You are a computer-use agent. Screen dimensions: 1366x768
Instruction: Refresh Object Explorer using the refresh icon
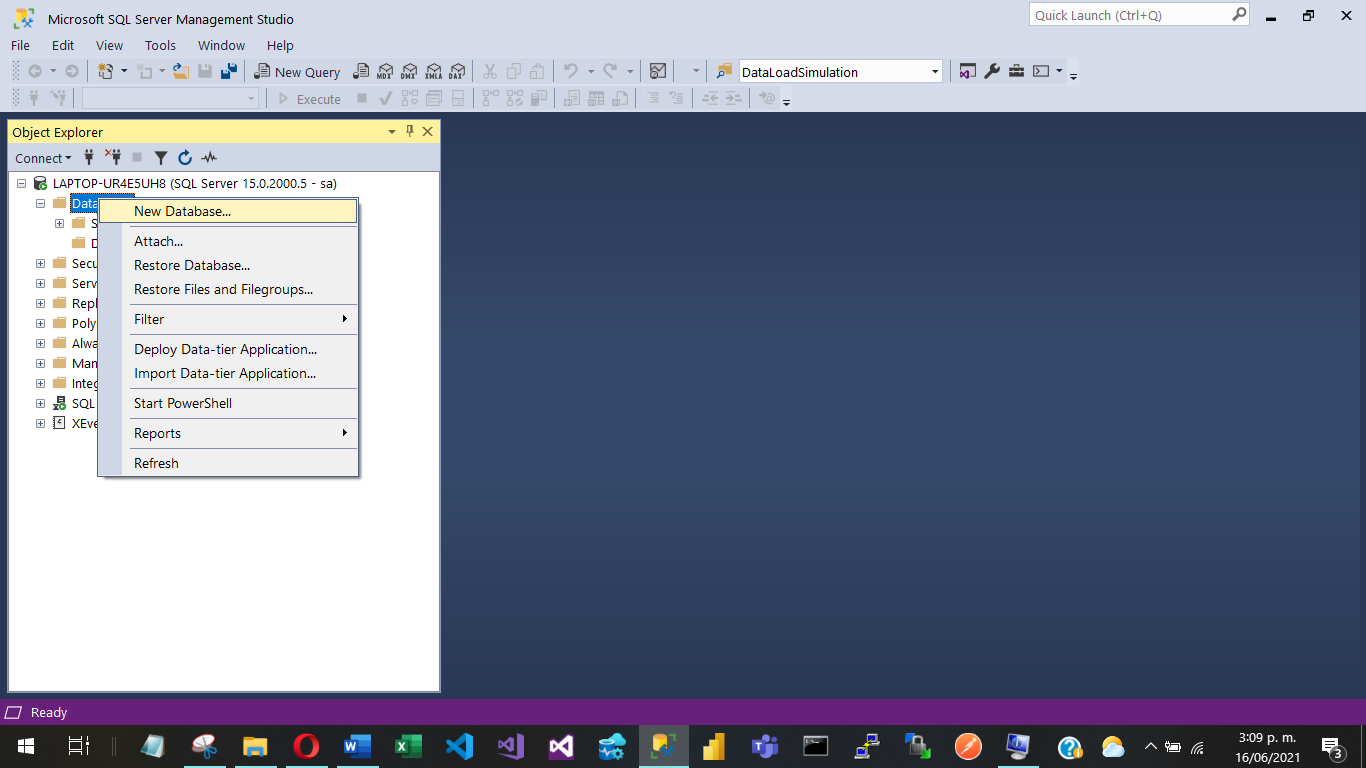[185, 158]
